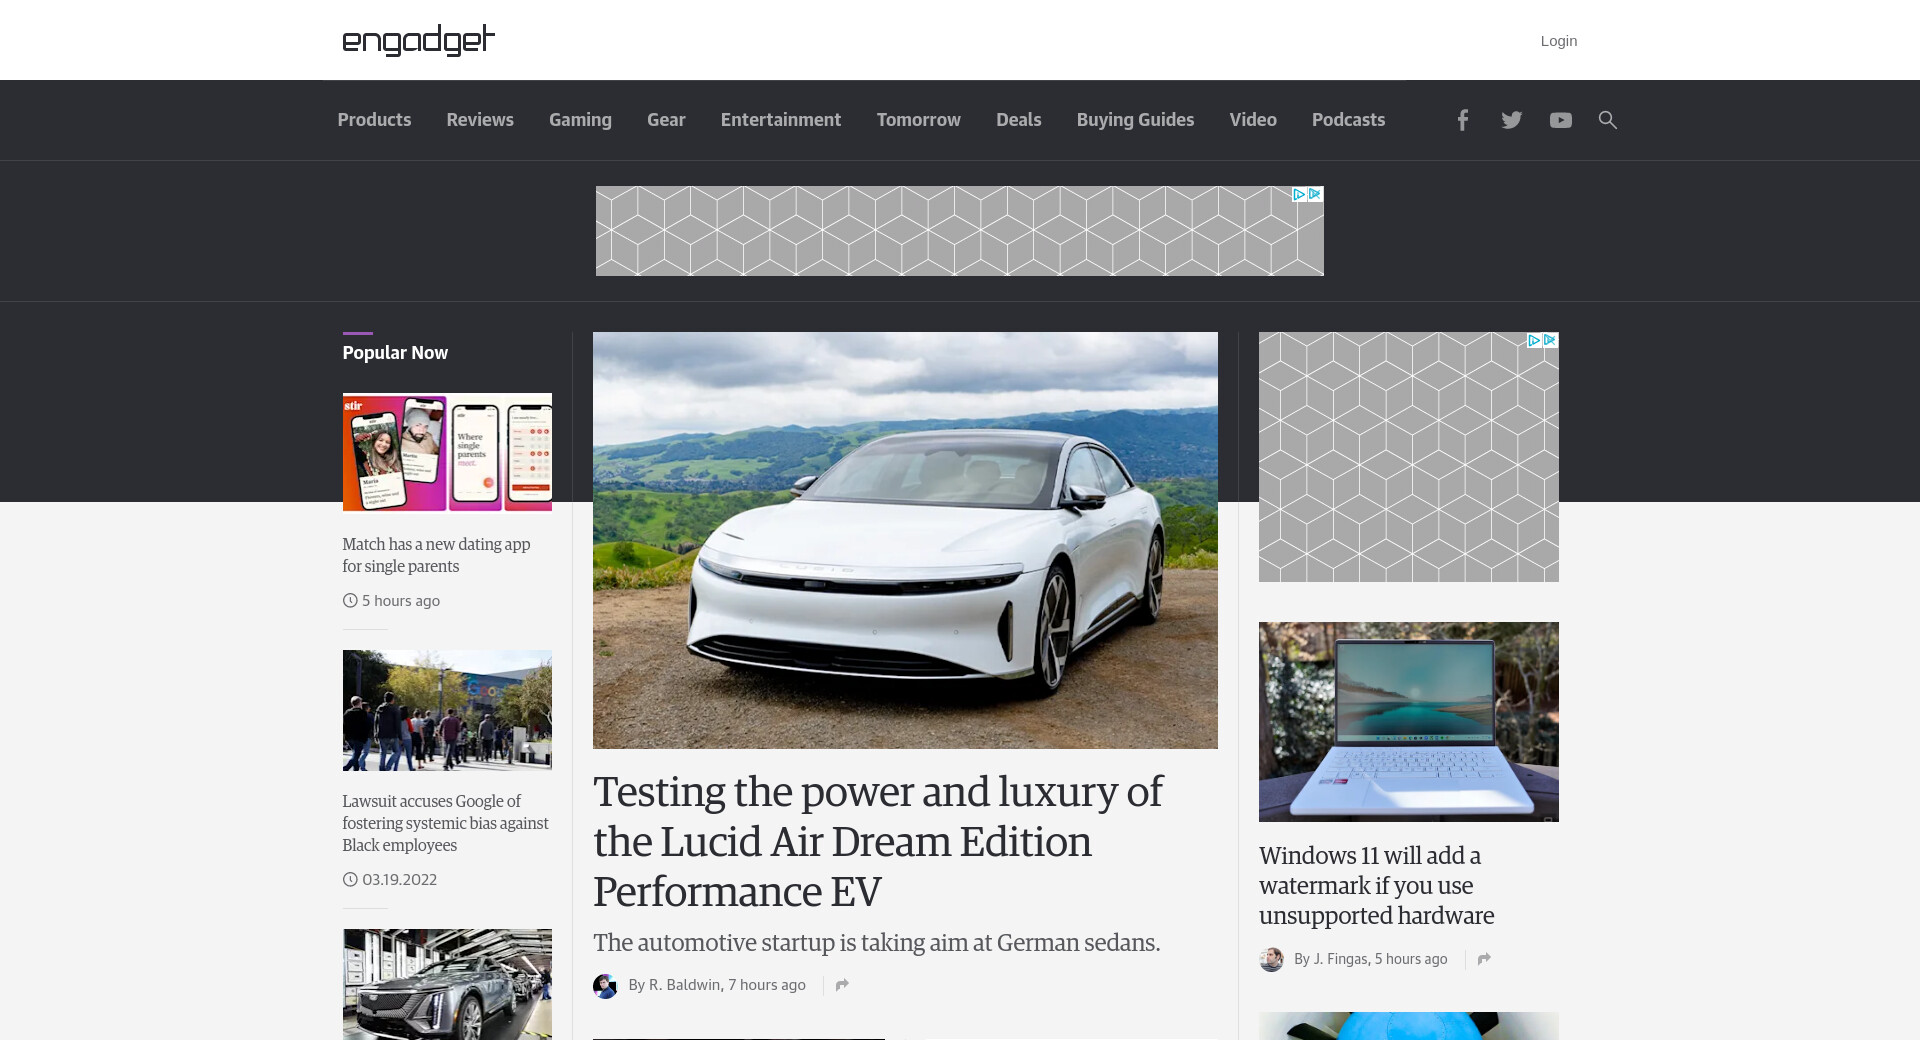Open the Lucid Air car photo
Image resolution: width=1920 pixels, height=1040 pixels.
click(905, 540)
